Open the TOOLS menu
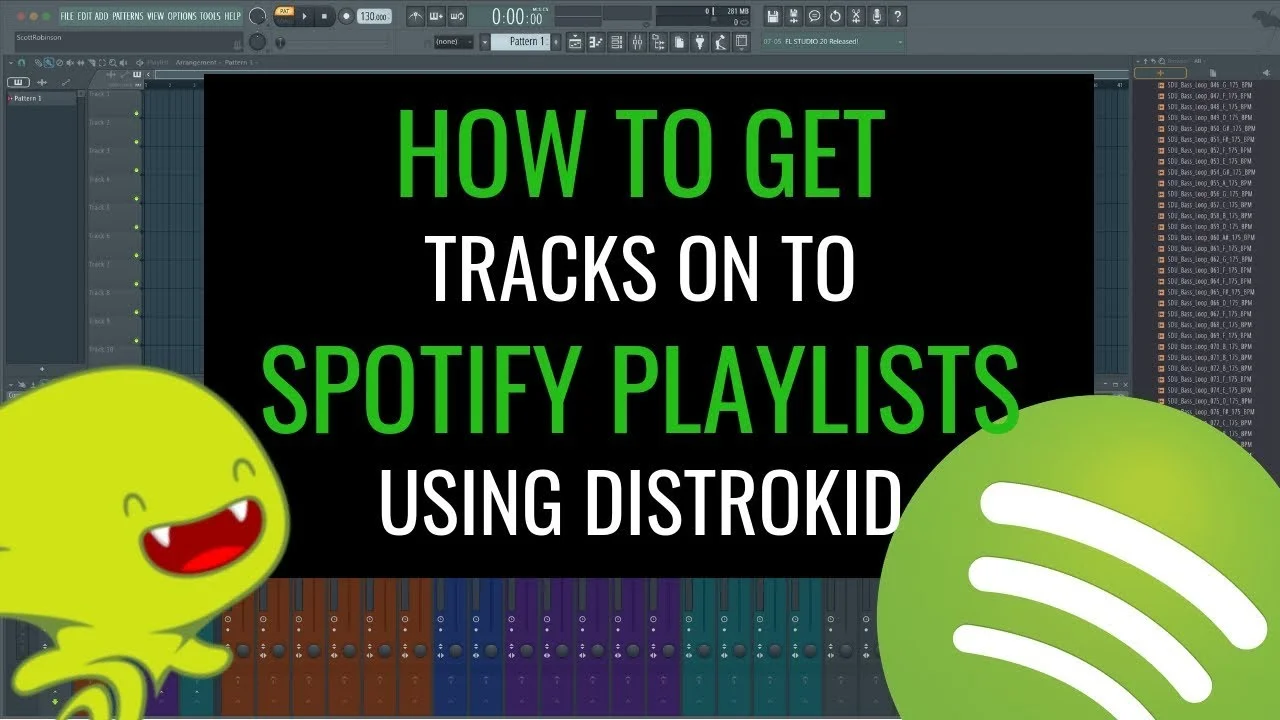The width and height of the screenshot is (1280, 720). [210, 16]
